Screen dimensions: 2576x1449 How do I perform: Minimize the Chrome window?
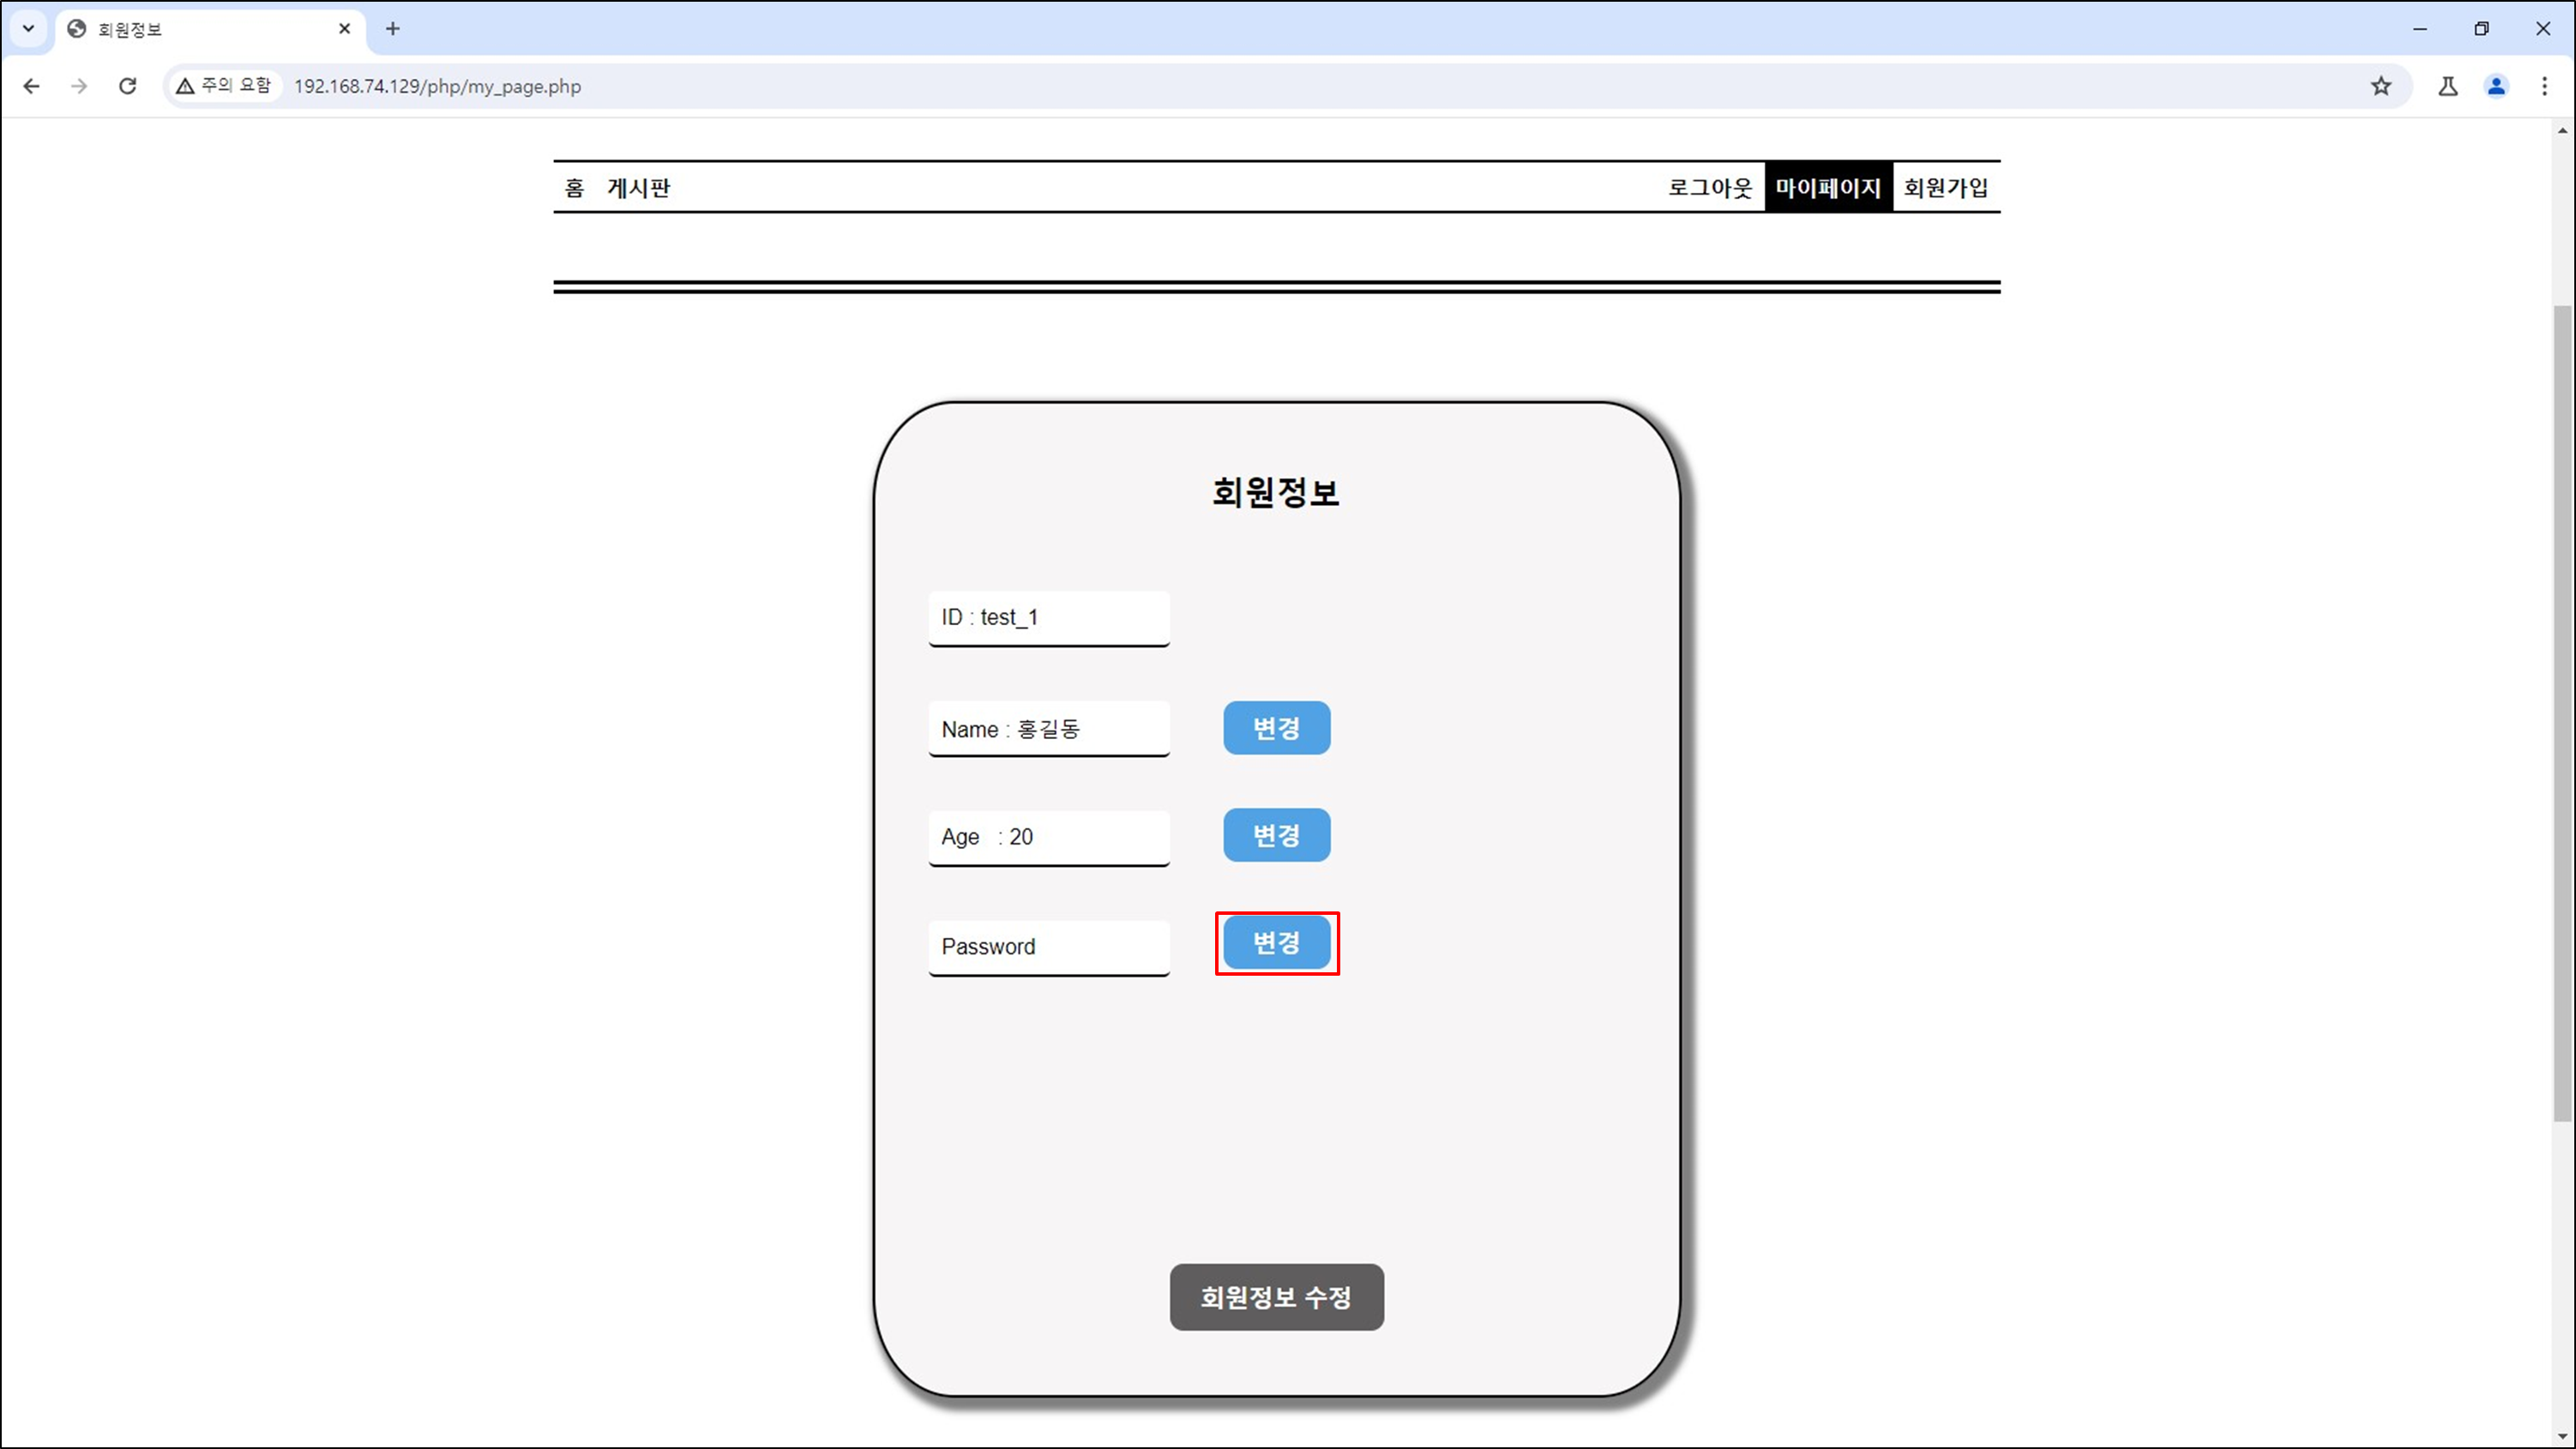(2420, 29)
